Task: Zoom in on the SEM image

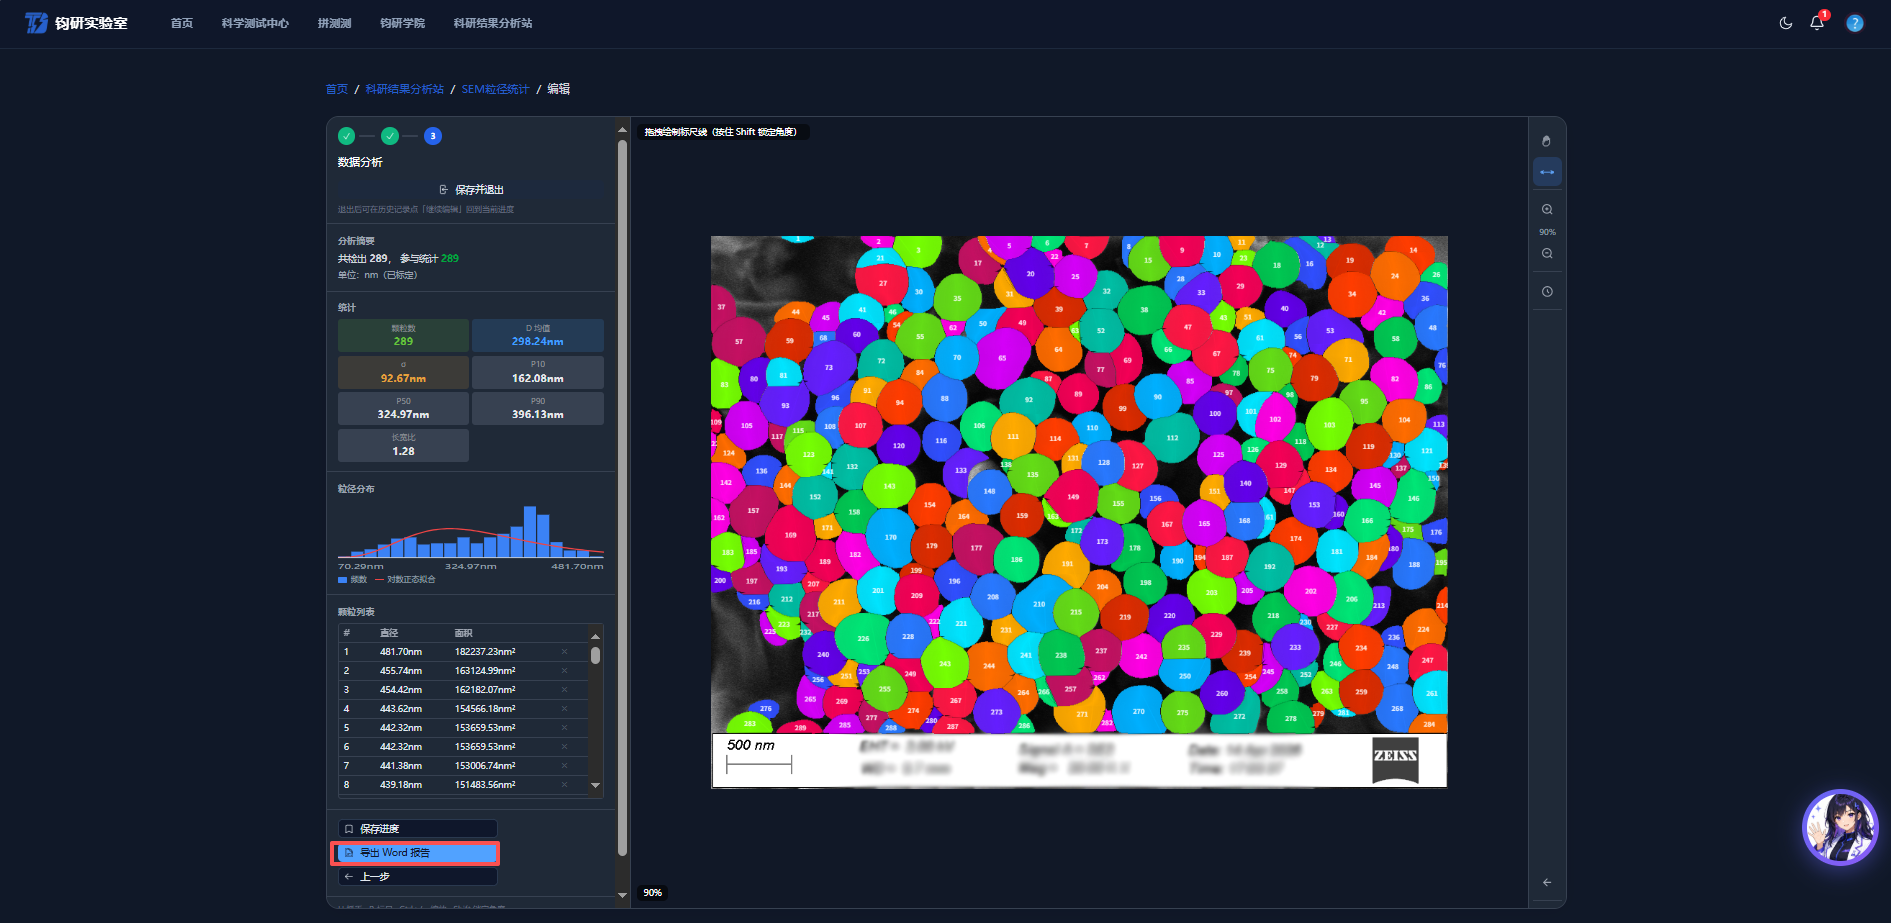Action: (x=1547, y=210)
